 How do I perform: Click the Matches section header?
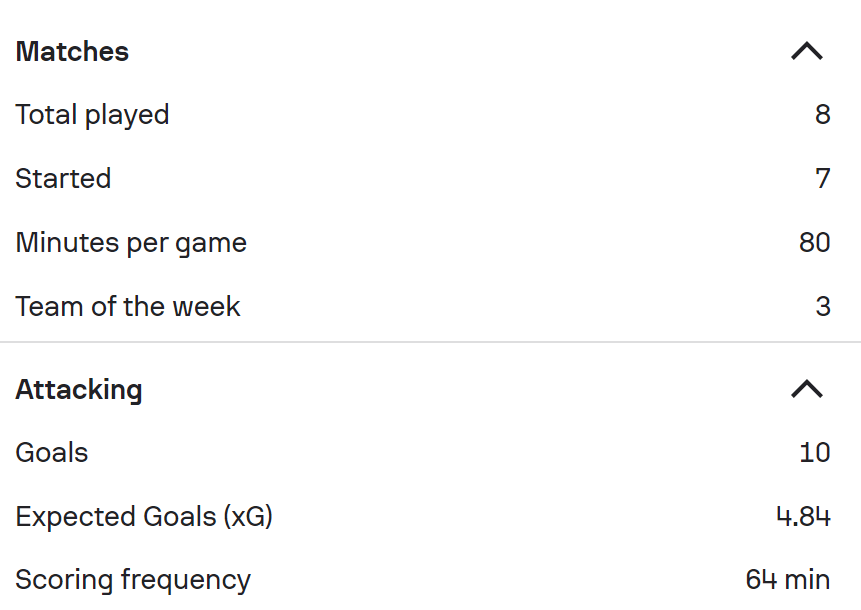point(72,51)
